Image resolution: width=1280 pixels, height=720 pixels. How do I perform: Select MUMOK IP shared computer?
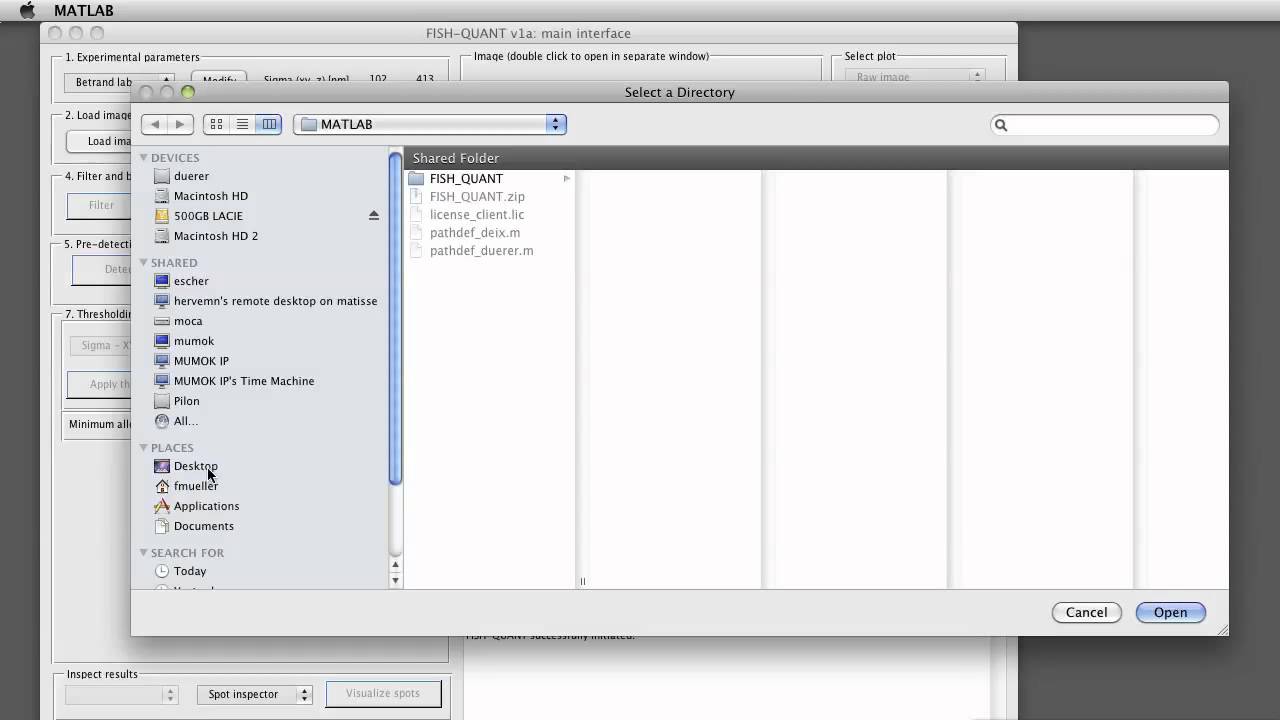[x=201, y=361]
